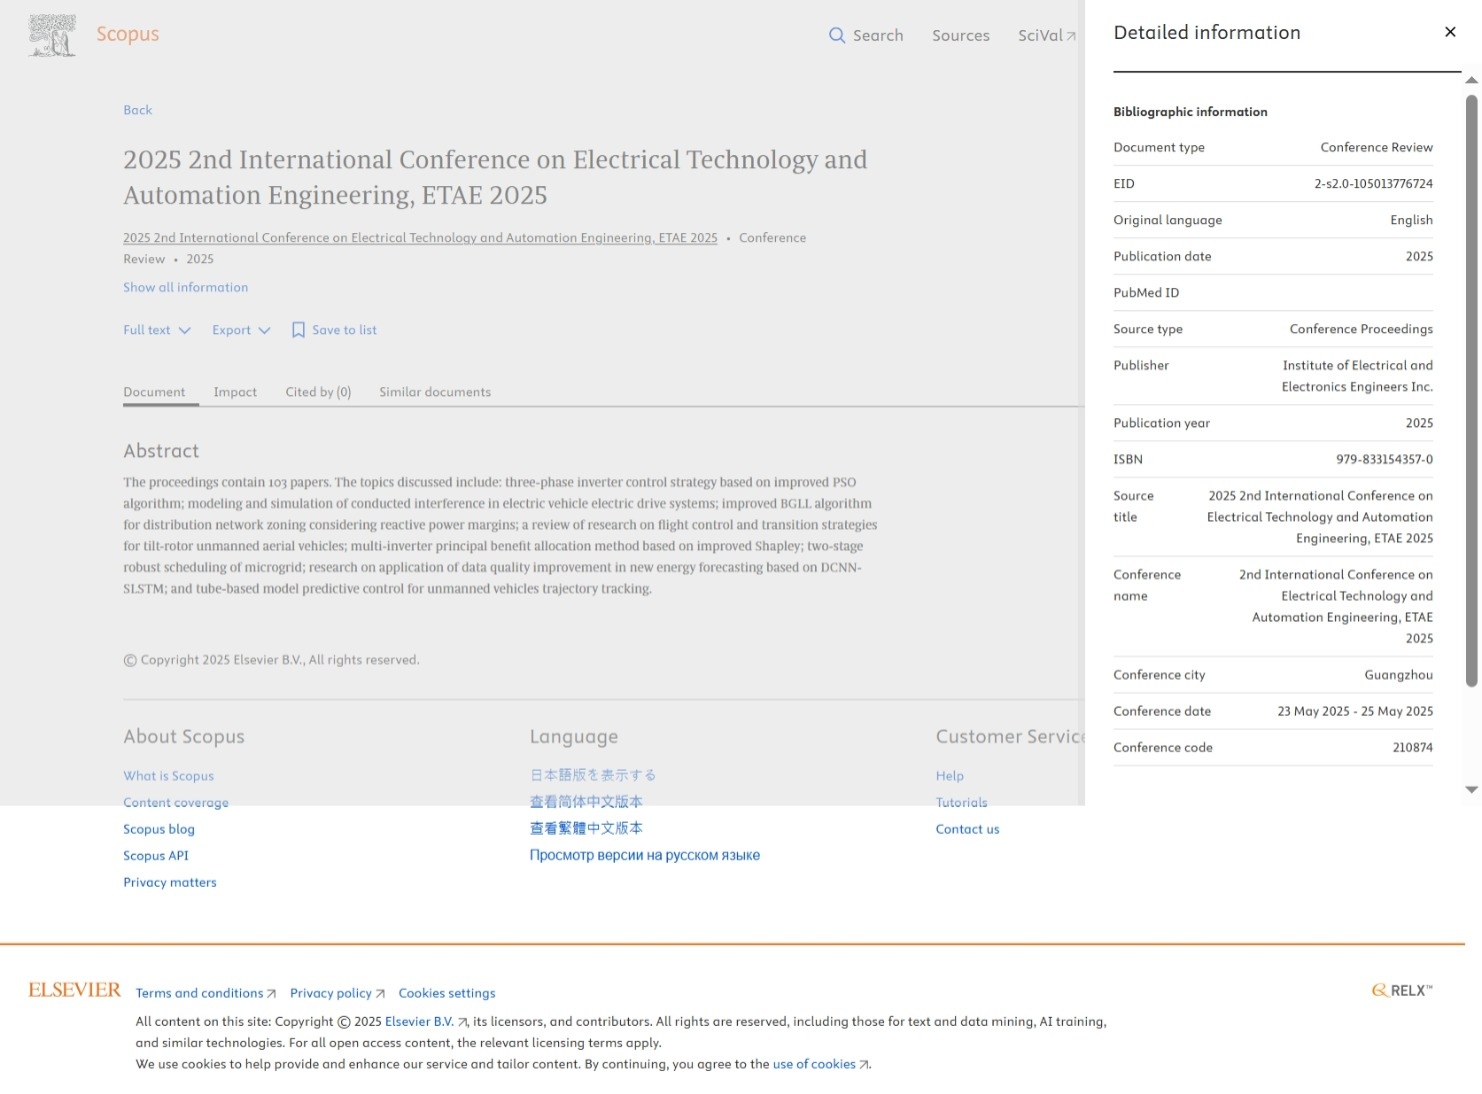Open the Help link
This screenshot has width=1482, height=1094.
(950, 776)
